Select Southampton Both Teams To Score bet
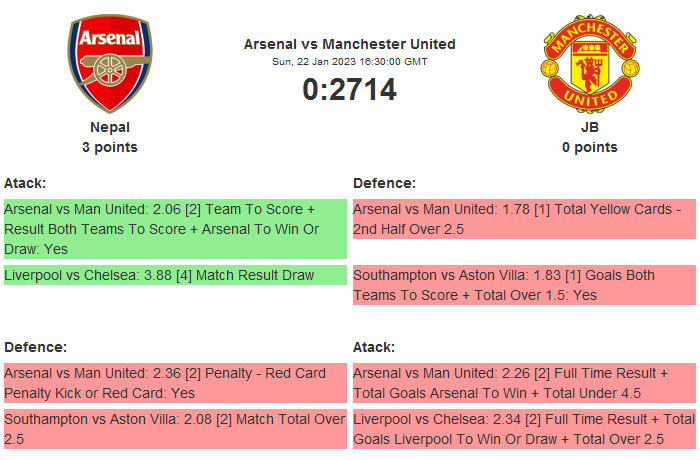This screenshot has height=460, width=700. tap(524, 285)
